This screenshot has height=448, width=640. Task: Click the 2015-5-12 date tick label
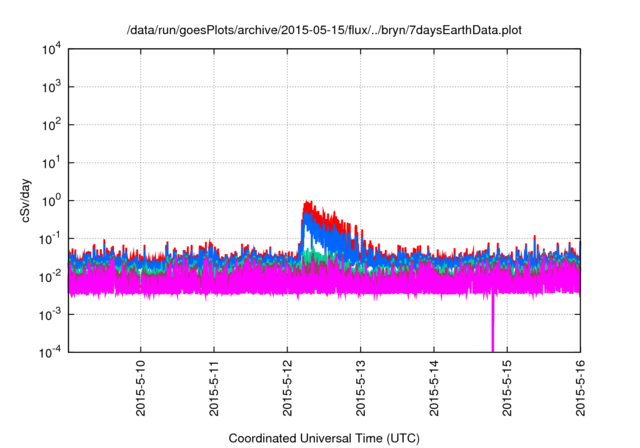pos(287,388)
